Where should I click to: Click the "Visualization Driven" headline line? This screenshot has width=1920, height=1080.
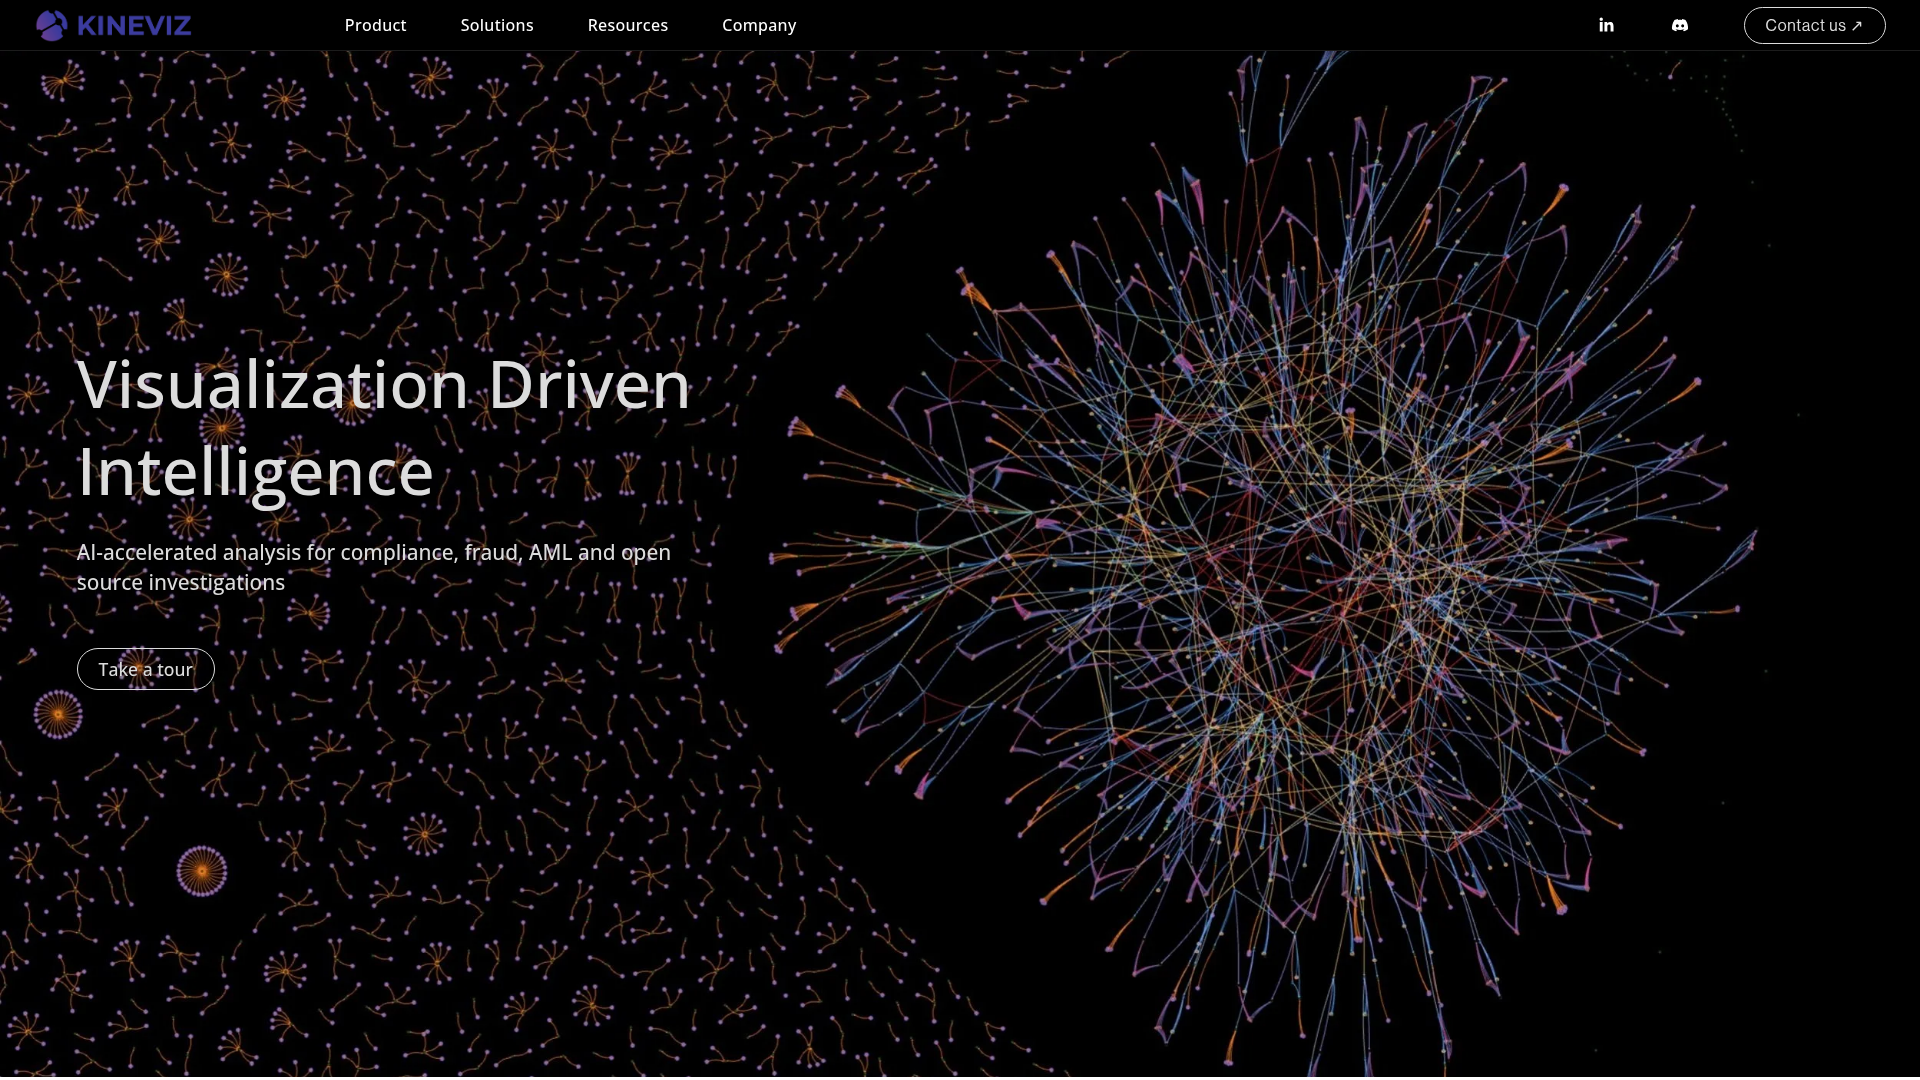[x=383, y=385]
